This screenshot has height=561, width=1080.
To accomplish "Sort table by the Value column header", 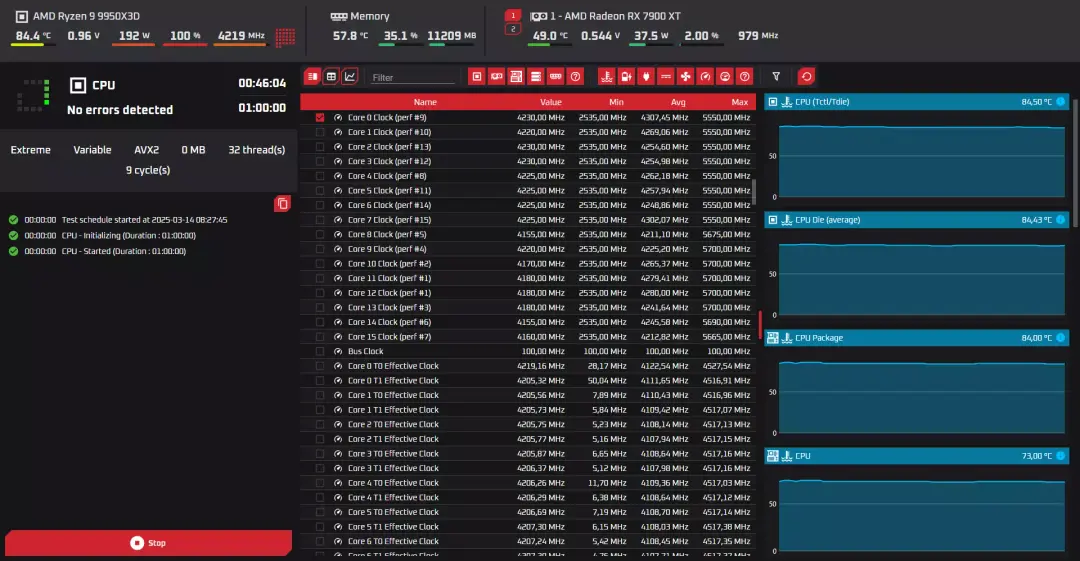I will click(x=550, y=102).
